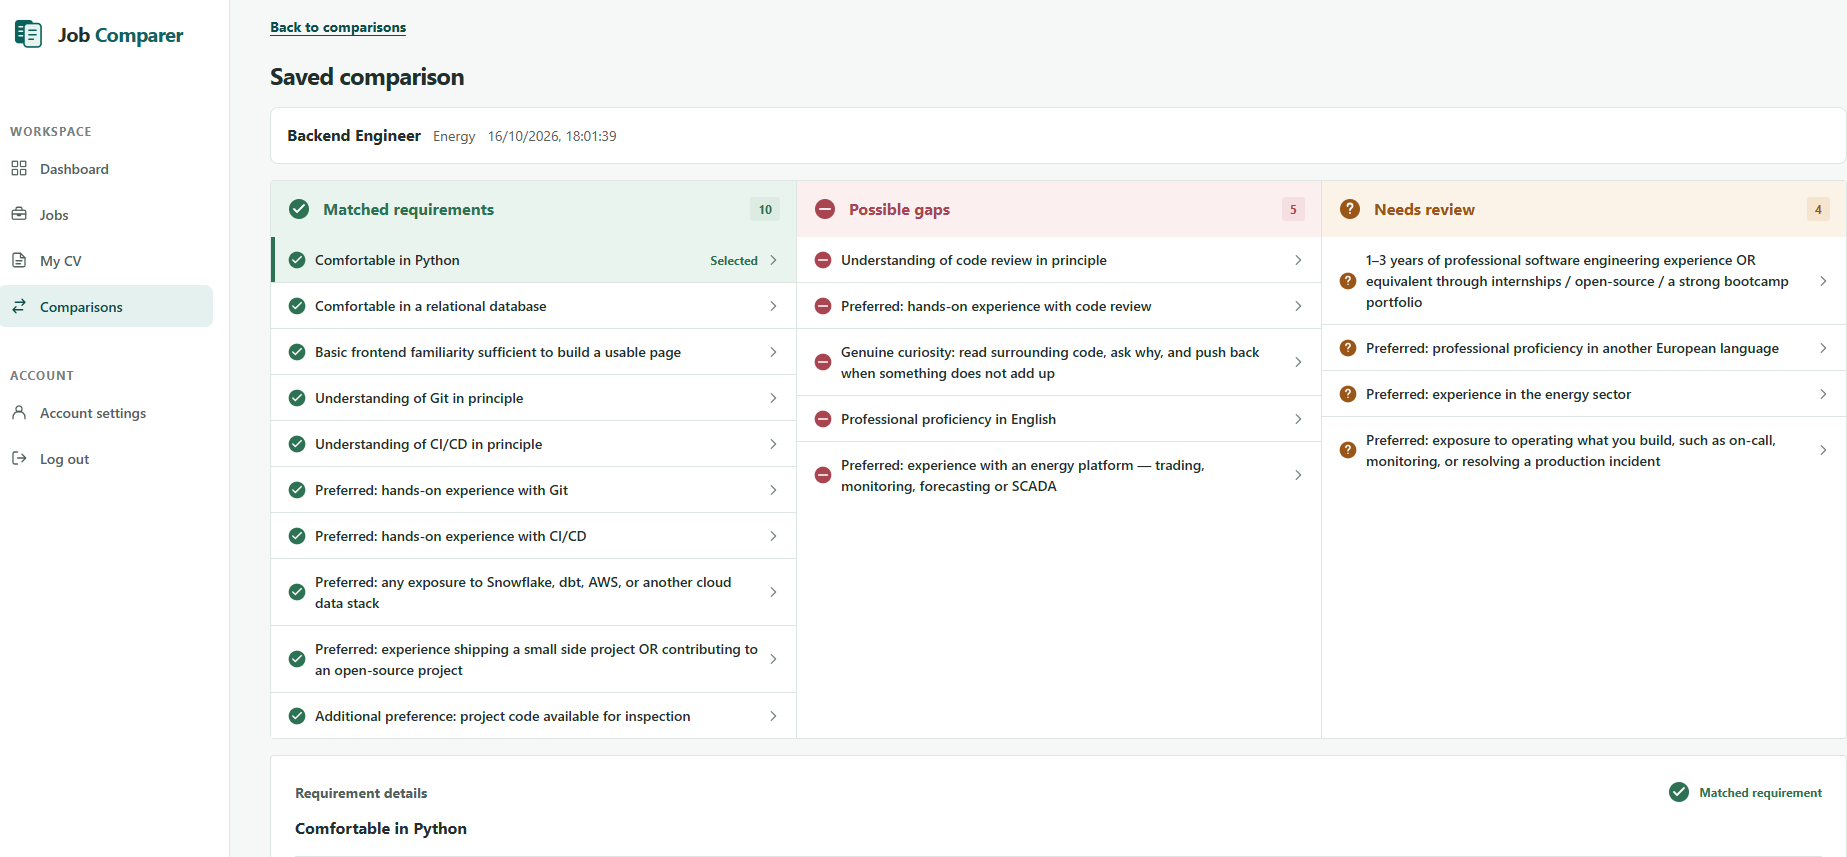Viewport: 1847px width, 857px height.
Task: Click the minus icon next to Professional proficiency in English
Action: tap(823, 419)
